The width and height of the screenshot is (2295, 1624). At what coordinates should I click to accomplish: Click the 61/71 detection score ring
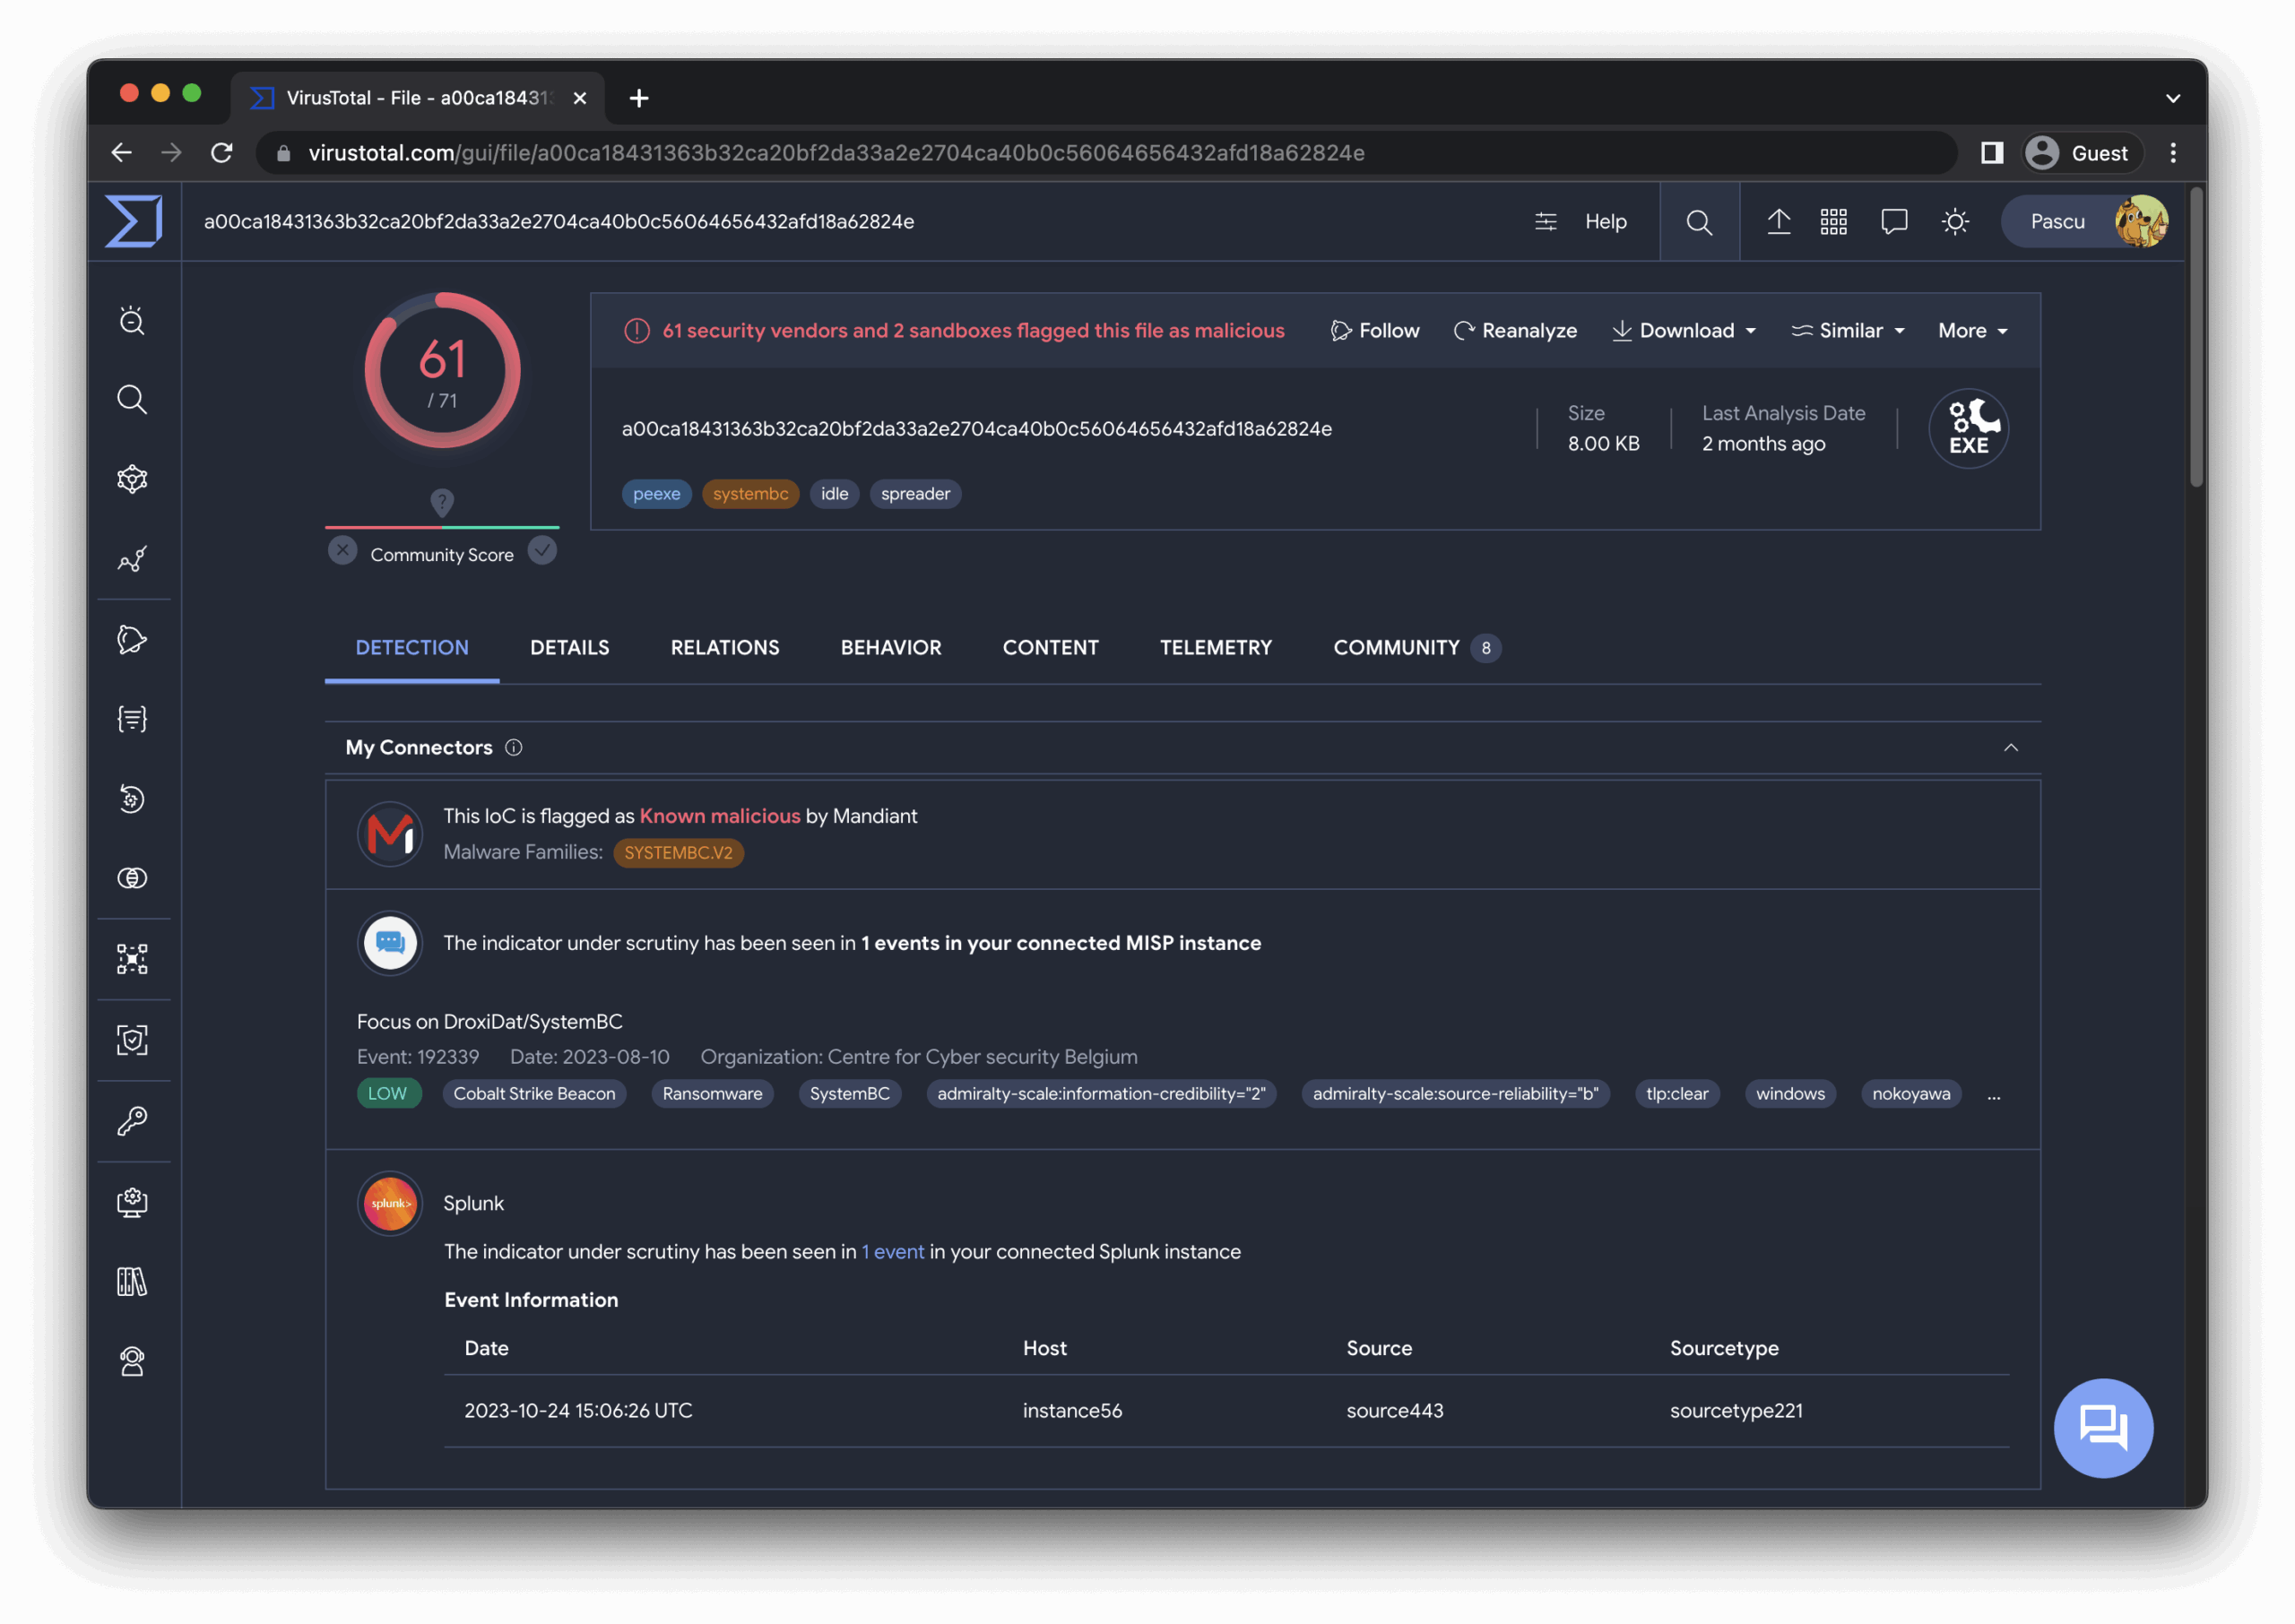point(442,370)
